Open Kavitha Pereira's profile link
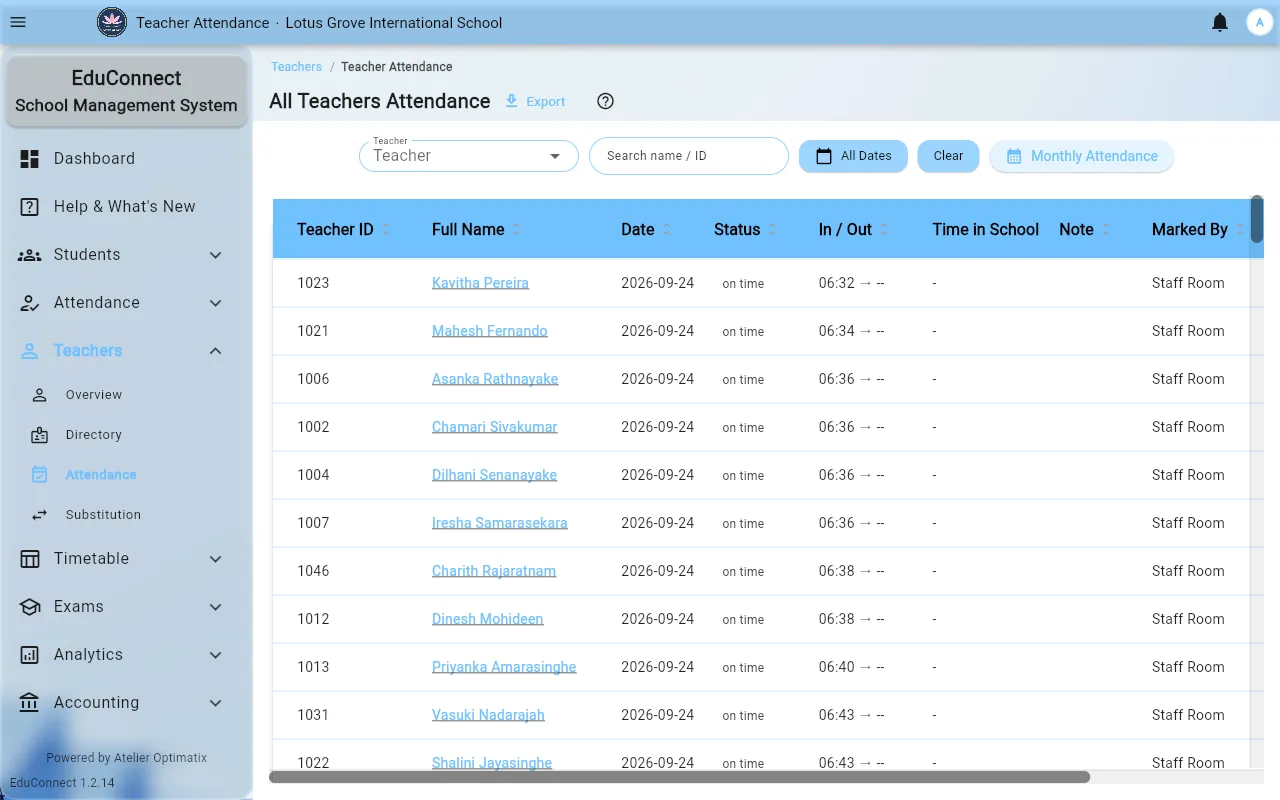The height and width of the screenshot is (800, 1280). 480,283
